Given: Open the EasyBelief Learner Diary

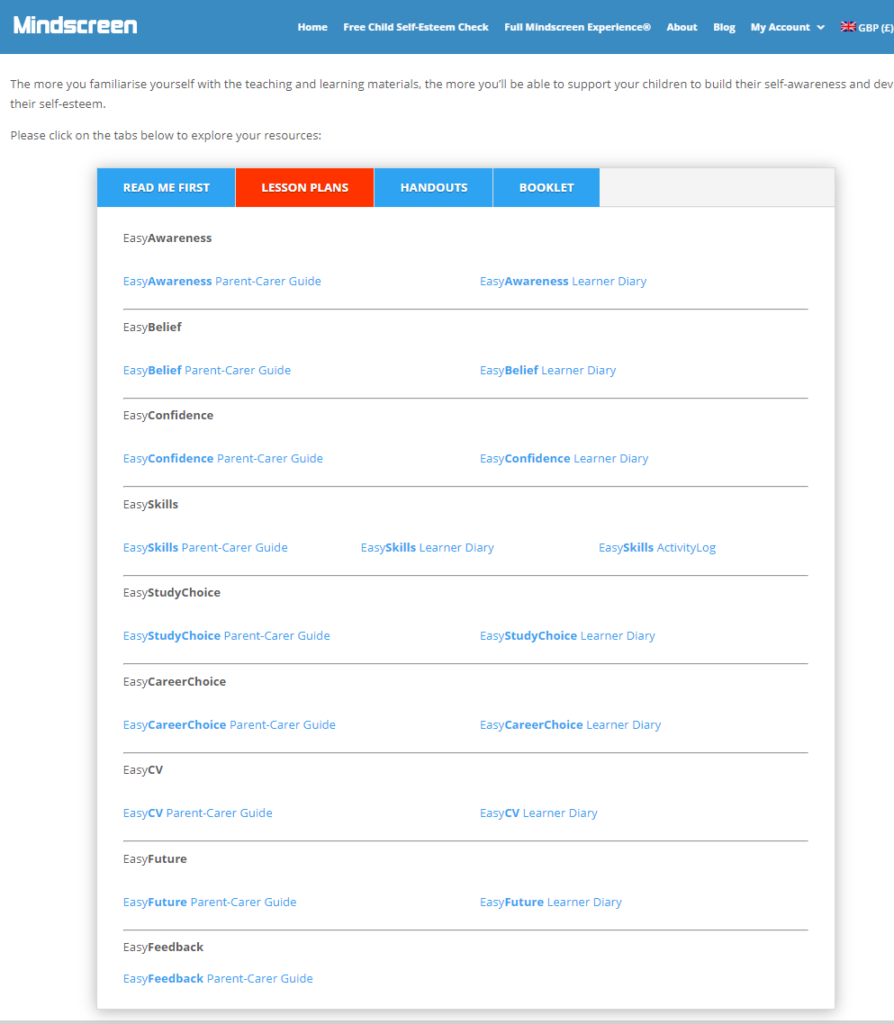Looking at the screenshot, I should pos(548,370).
